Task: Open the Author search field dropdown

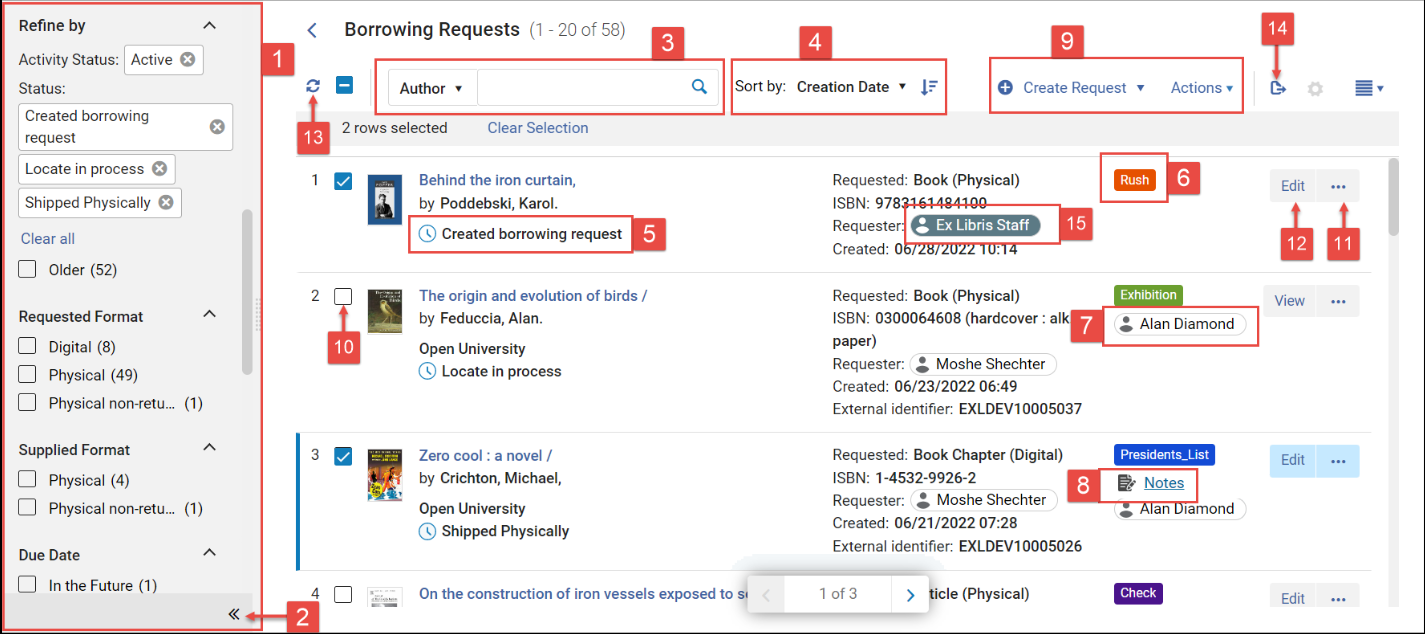Action: [x=432, y=88]
